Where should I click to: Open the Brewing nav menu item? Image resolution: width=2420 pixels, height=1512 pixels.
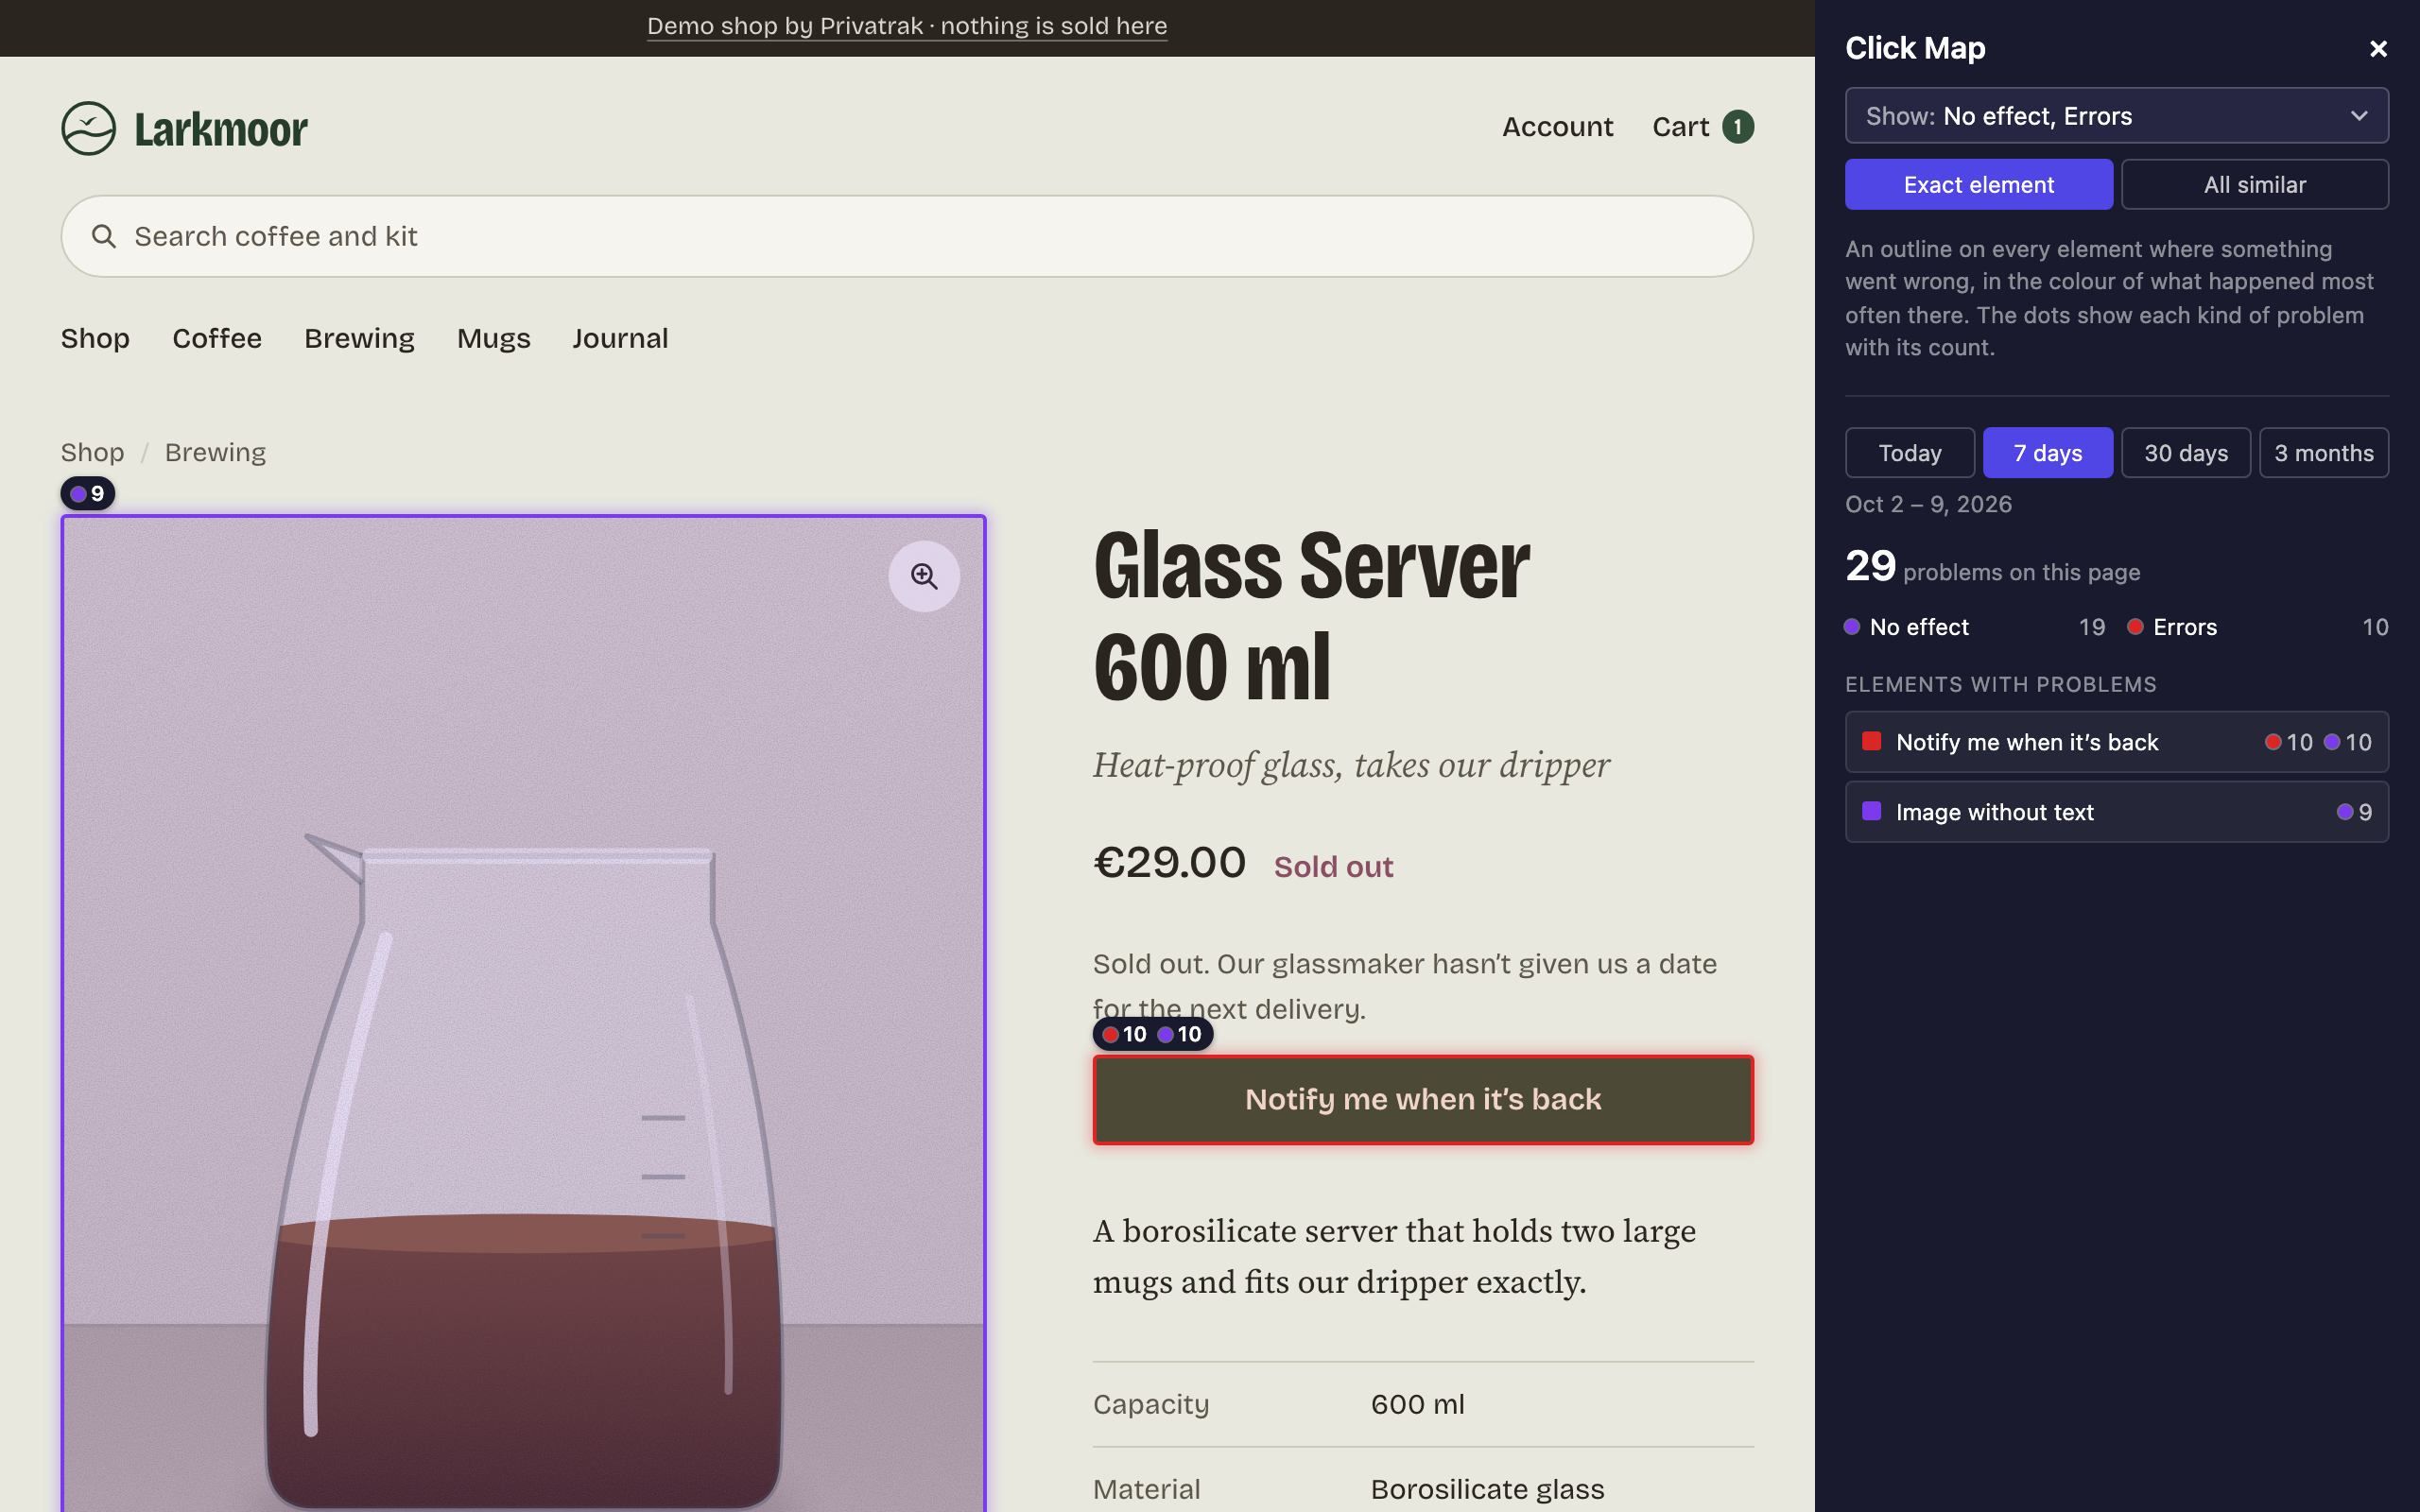coord(359,338)
